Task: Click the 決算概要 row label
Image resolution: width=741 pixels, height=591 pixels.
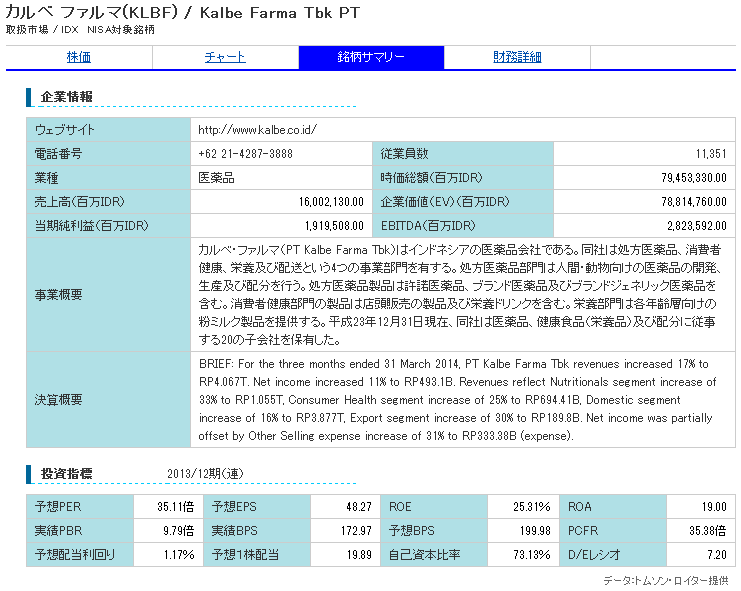Action: click(108, 400)
